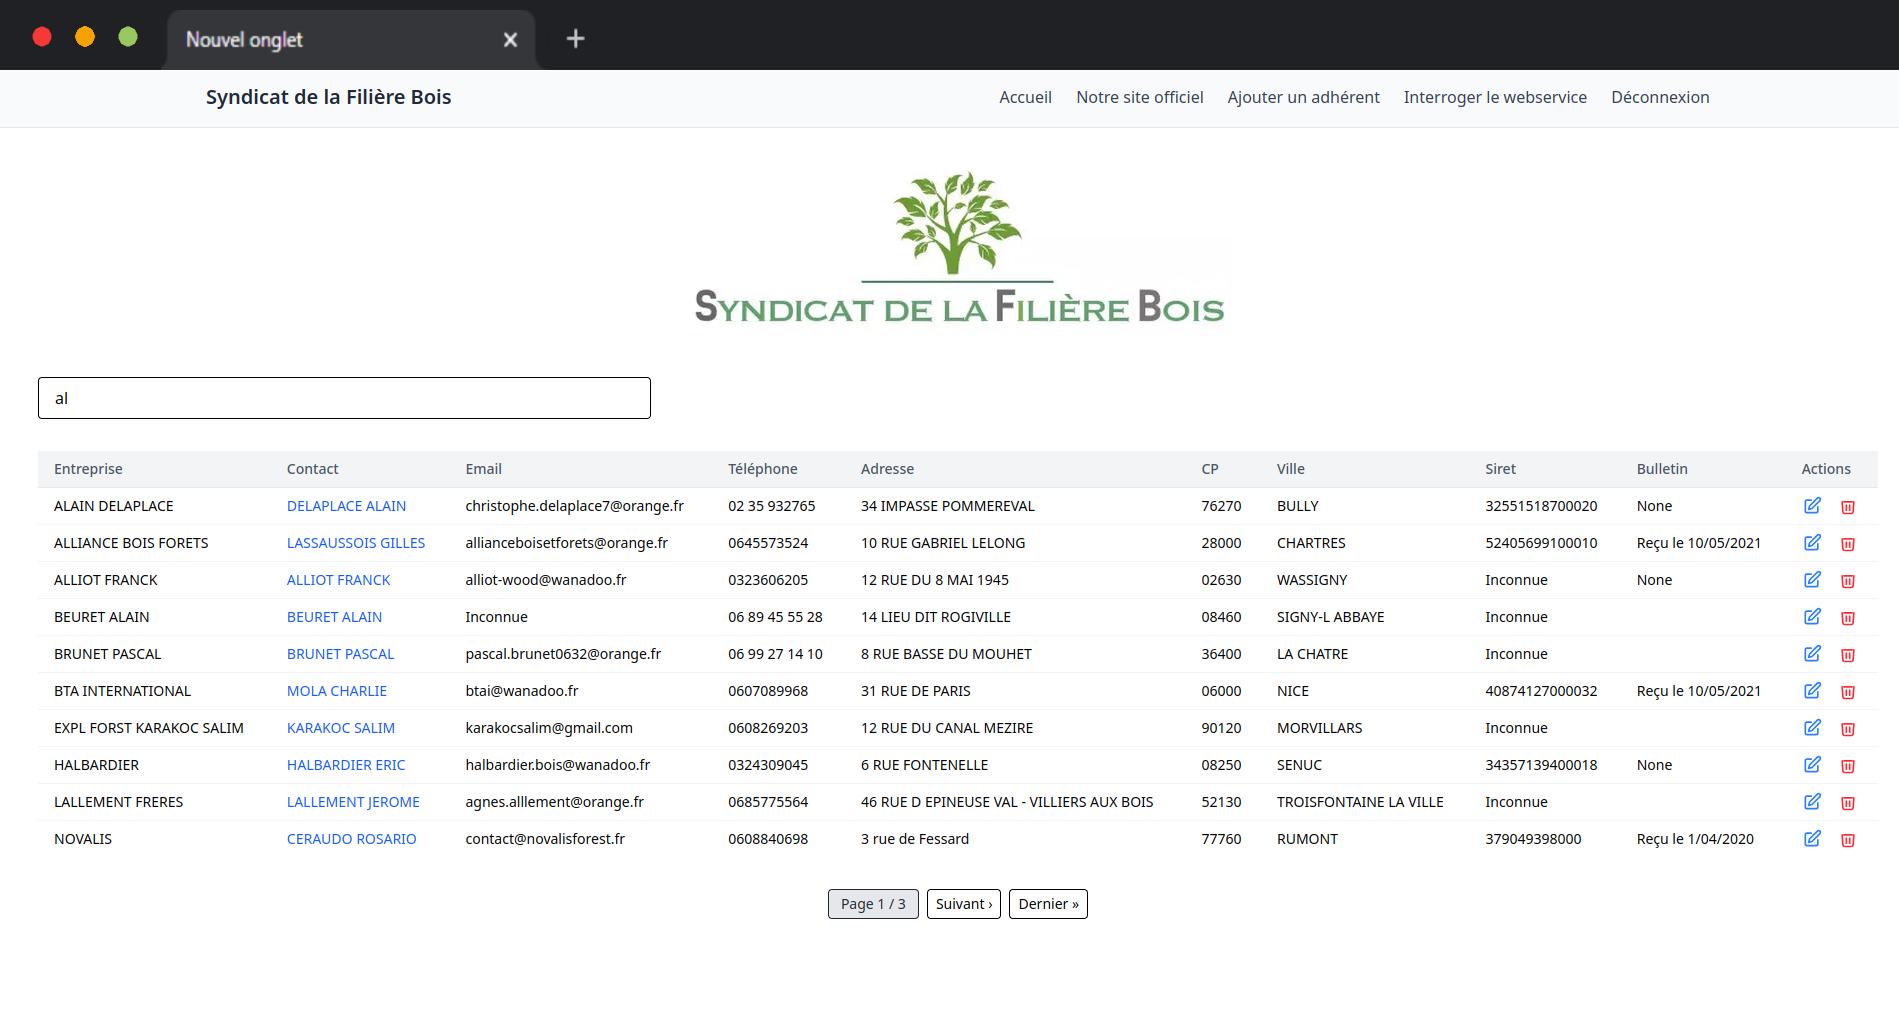Go to Accueil in the navbar

[1025, 97]
